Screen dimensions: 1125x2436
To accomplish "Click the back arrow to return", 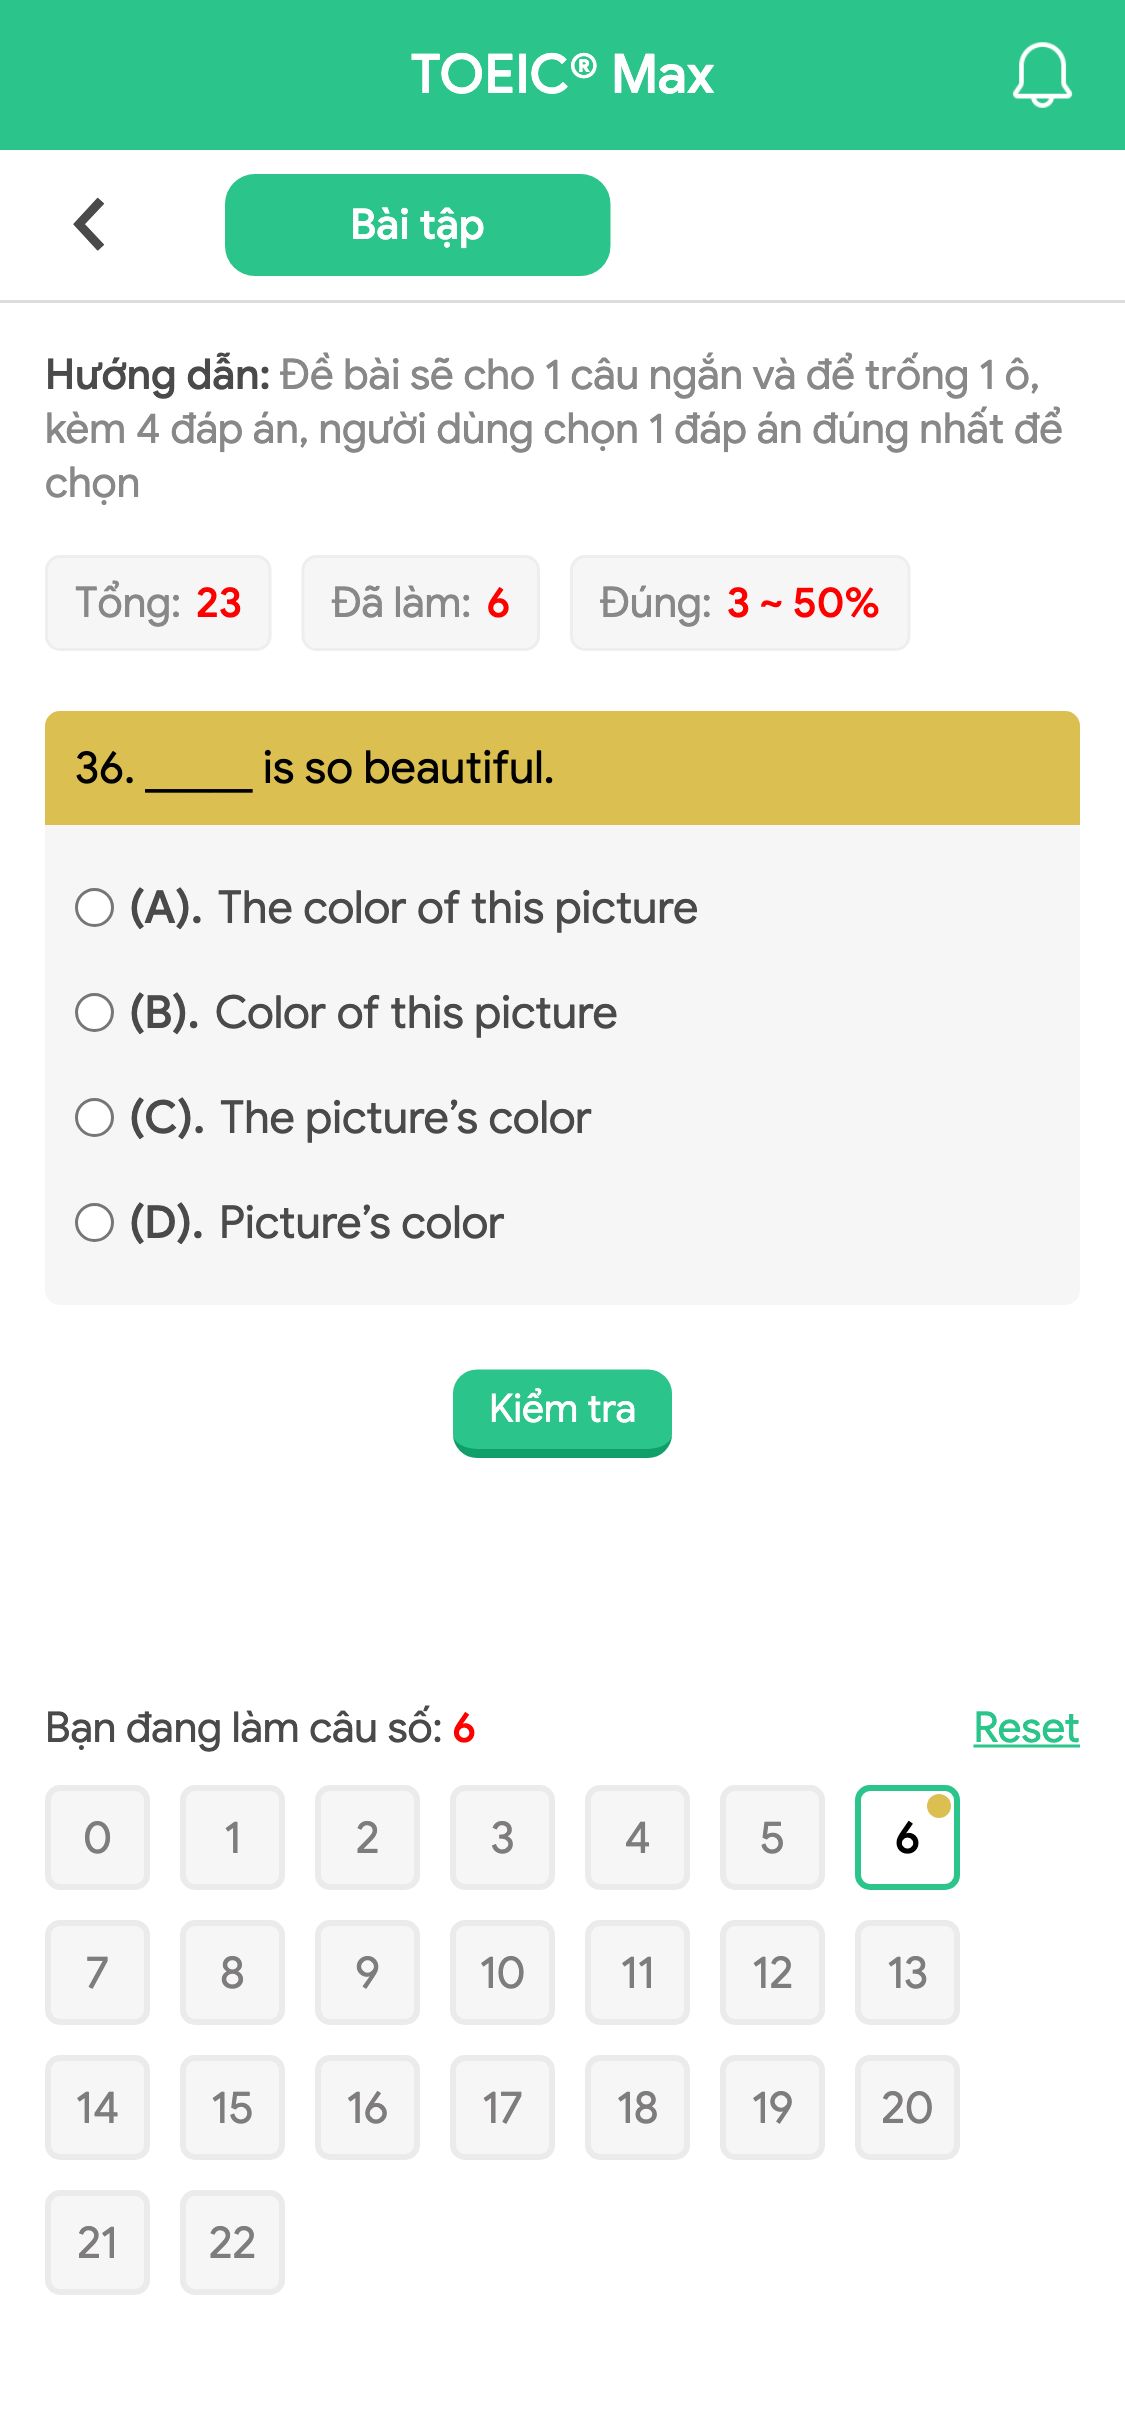I will point(90,224).
